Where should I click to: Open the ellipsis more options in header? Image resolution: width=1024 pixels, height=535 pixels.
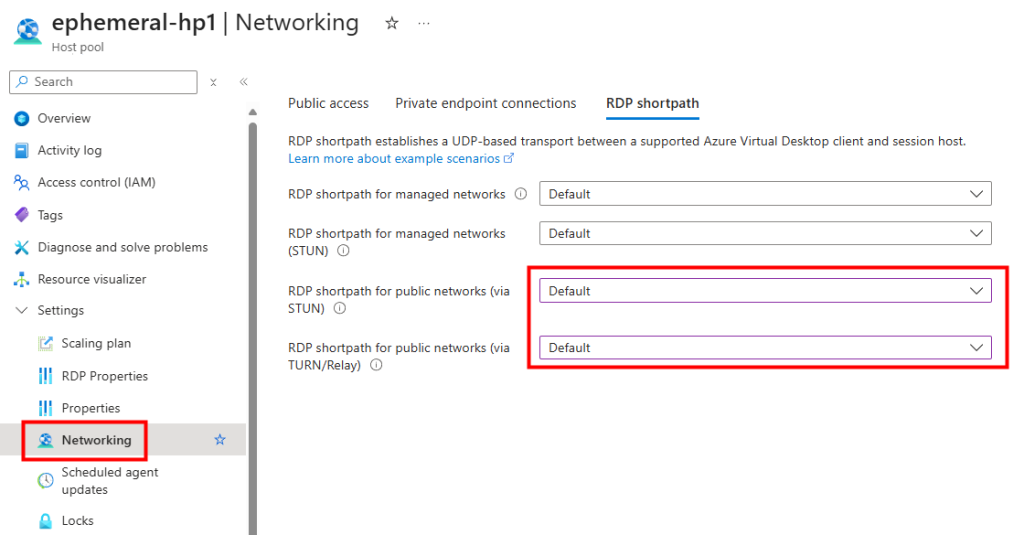424,24
